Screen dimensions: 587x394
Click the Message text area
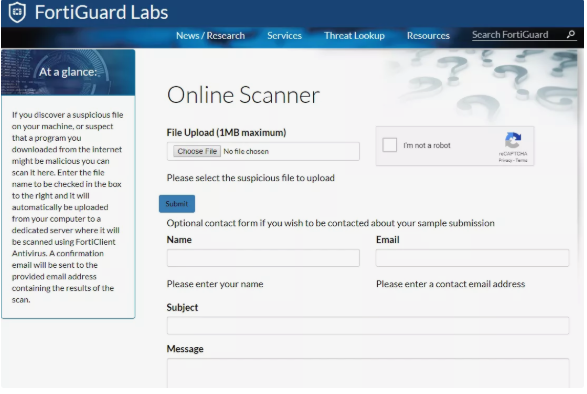click(x=368, y=373)
